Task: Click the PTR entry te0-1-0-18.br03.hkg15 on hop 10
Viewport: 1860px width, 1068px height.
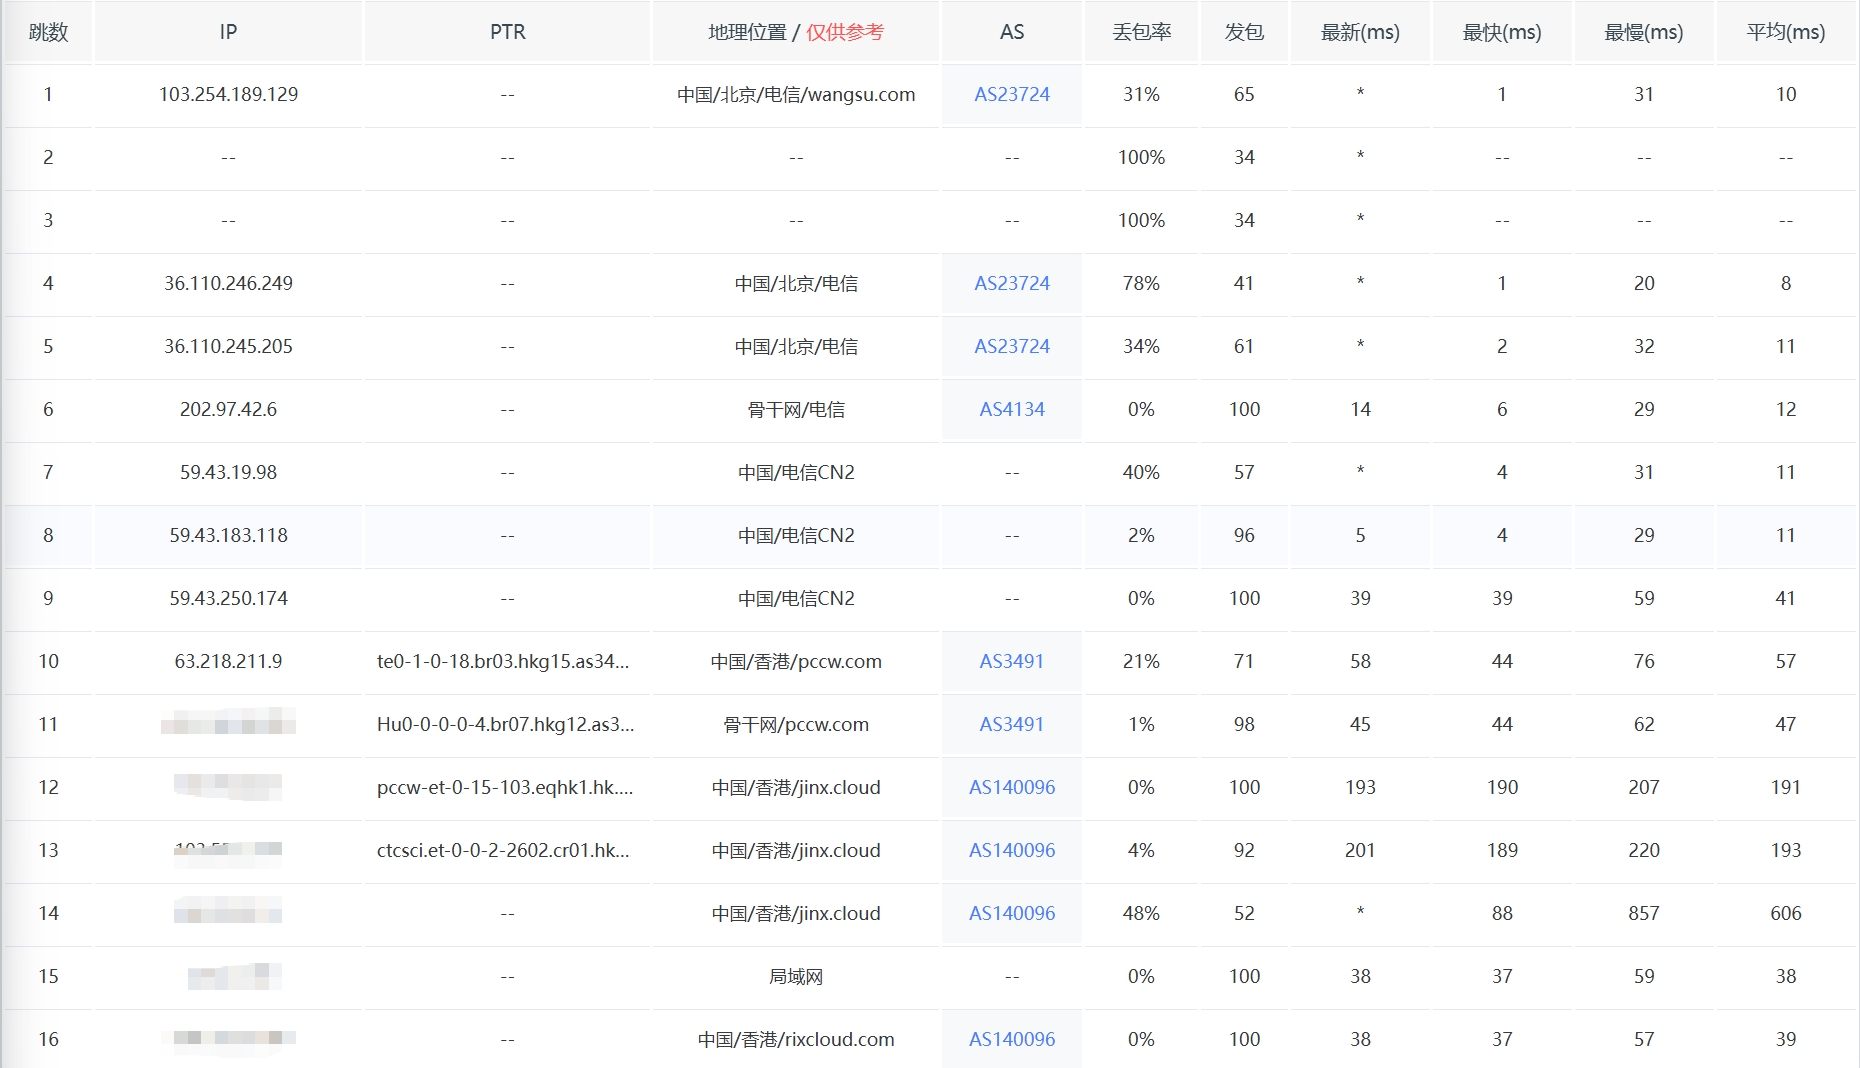Action: [508, 661]
